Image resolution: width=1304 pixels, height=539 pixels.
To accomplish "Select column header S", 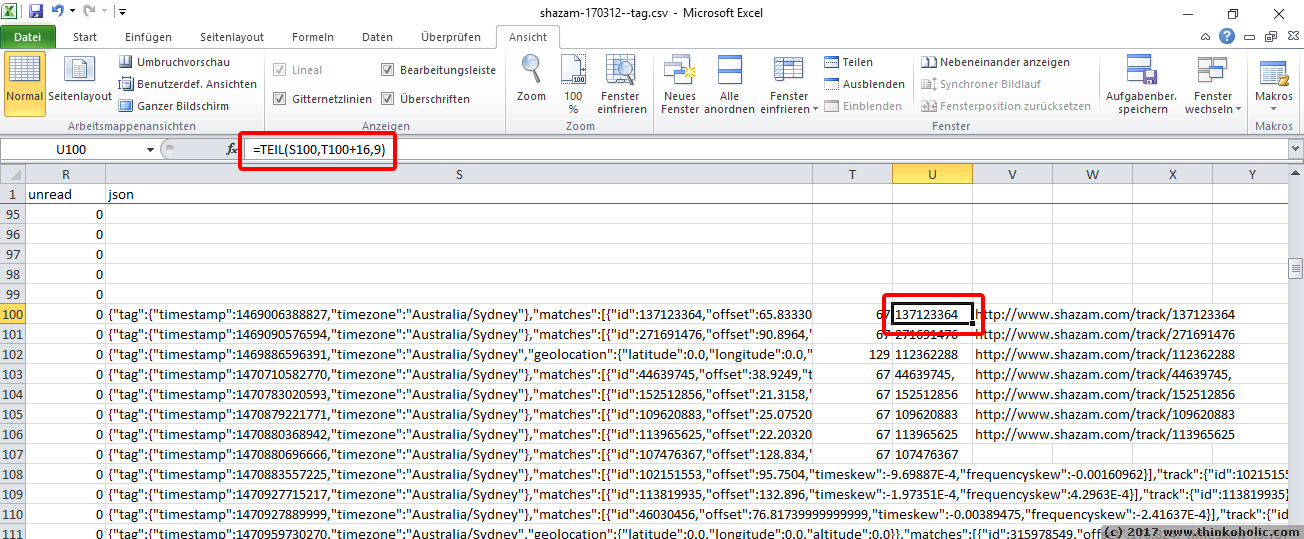I will click(459, 174).
